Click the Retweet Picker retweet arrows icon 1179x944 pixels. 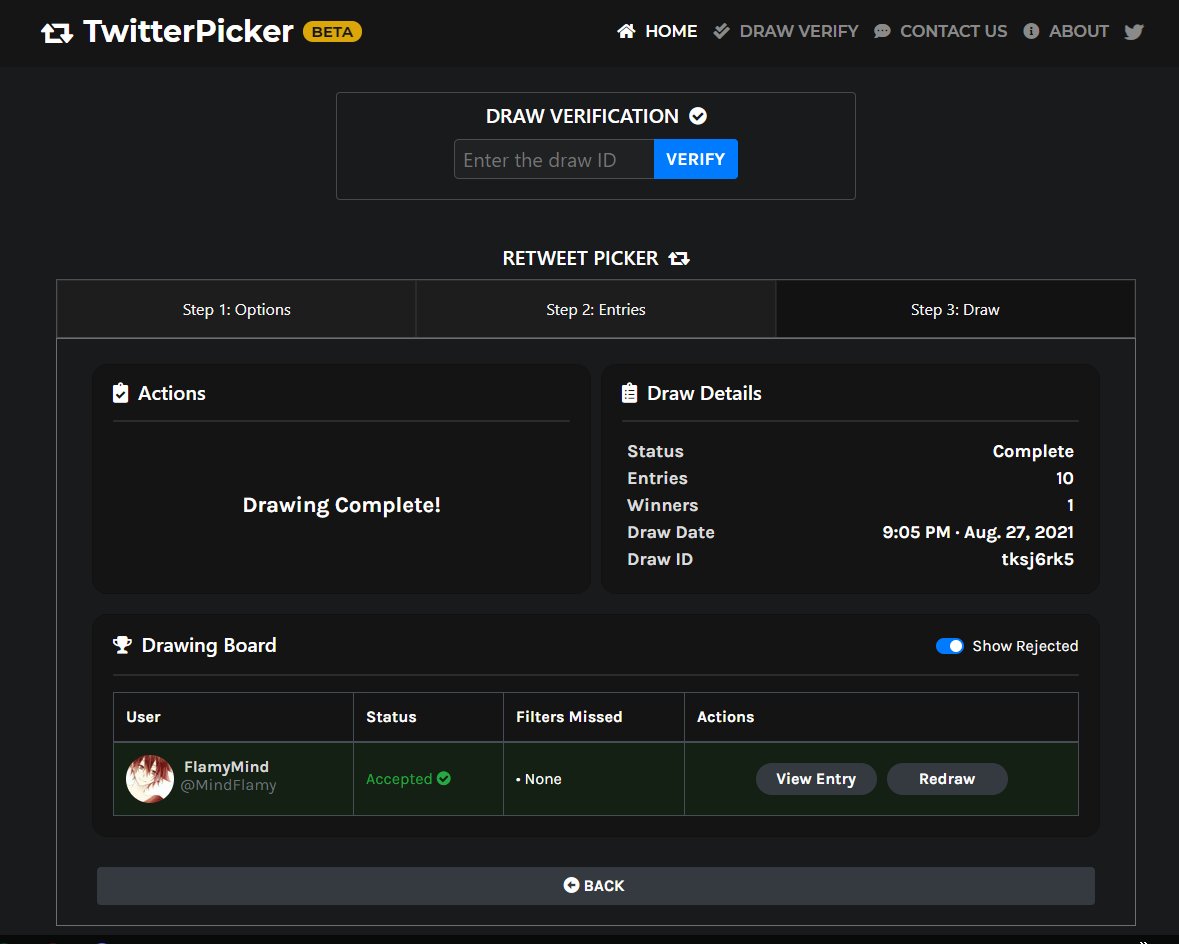pyautogui.click(x=679, y=258)
